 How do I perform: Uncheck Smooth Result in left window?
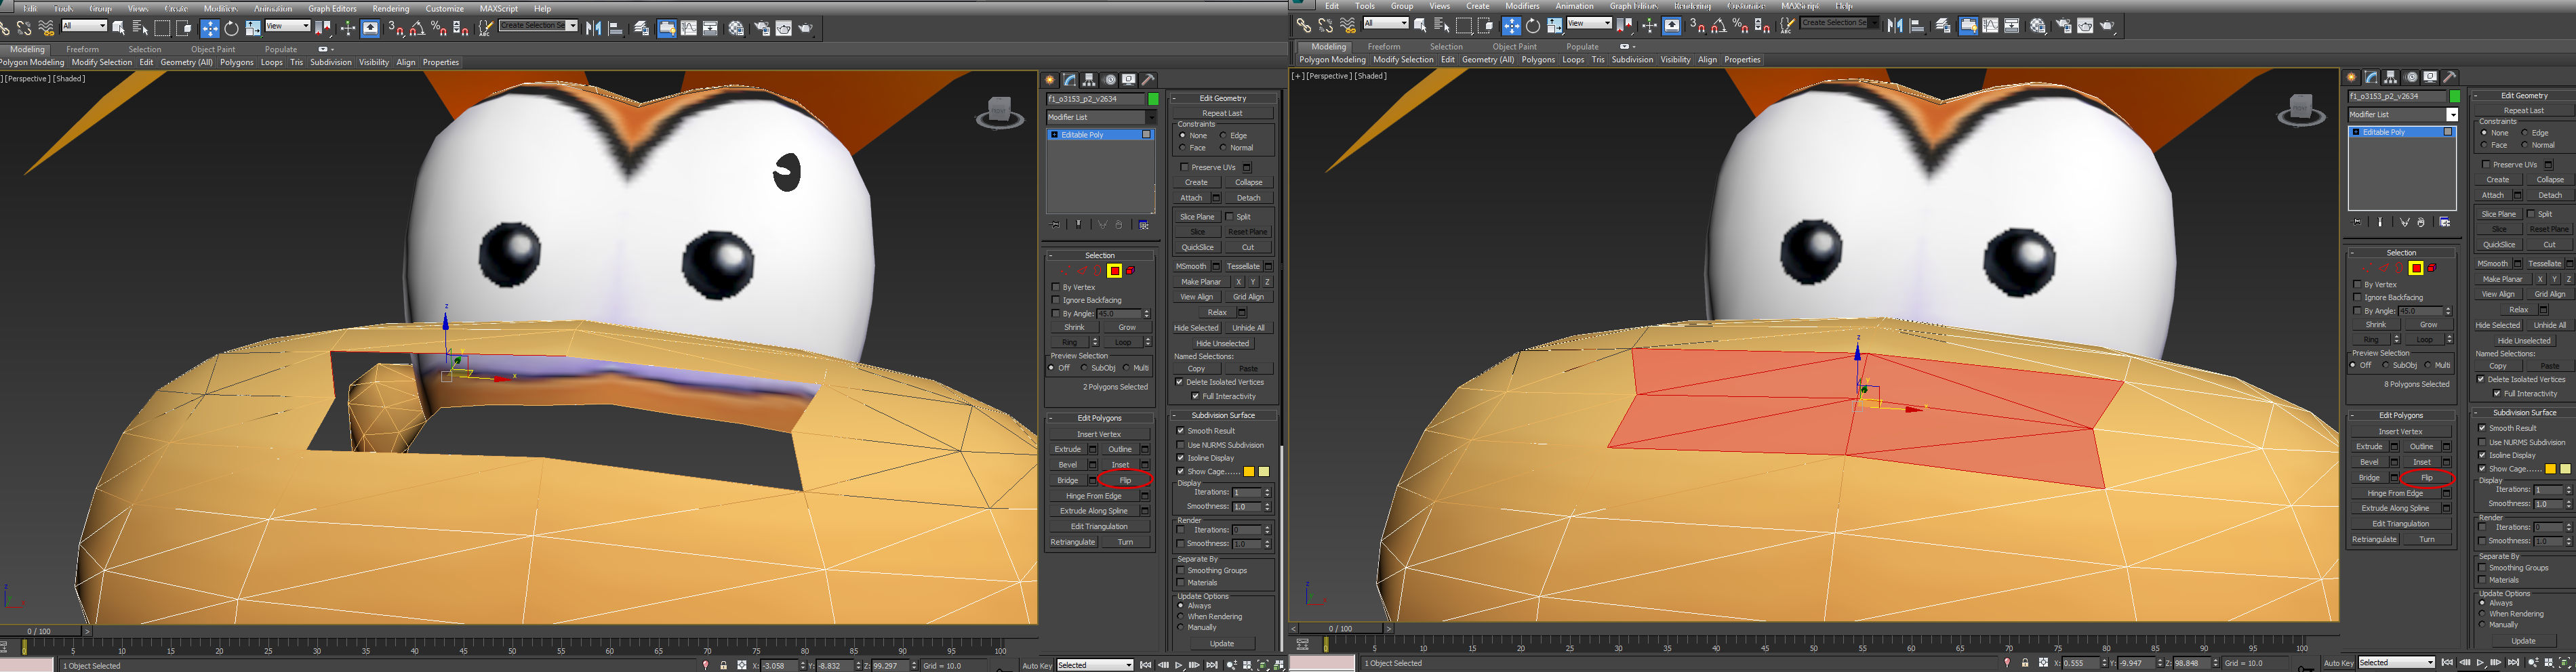click(x=1181, y=431)
